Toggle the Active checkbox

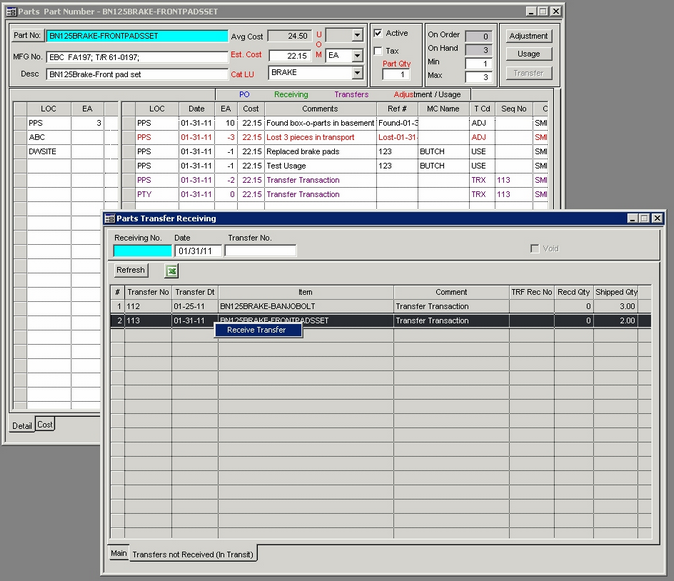tap(378, 33)
